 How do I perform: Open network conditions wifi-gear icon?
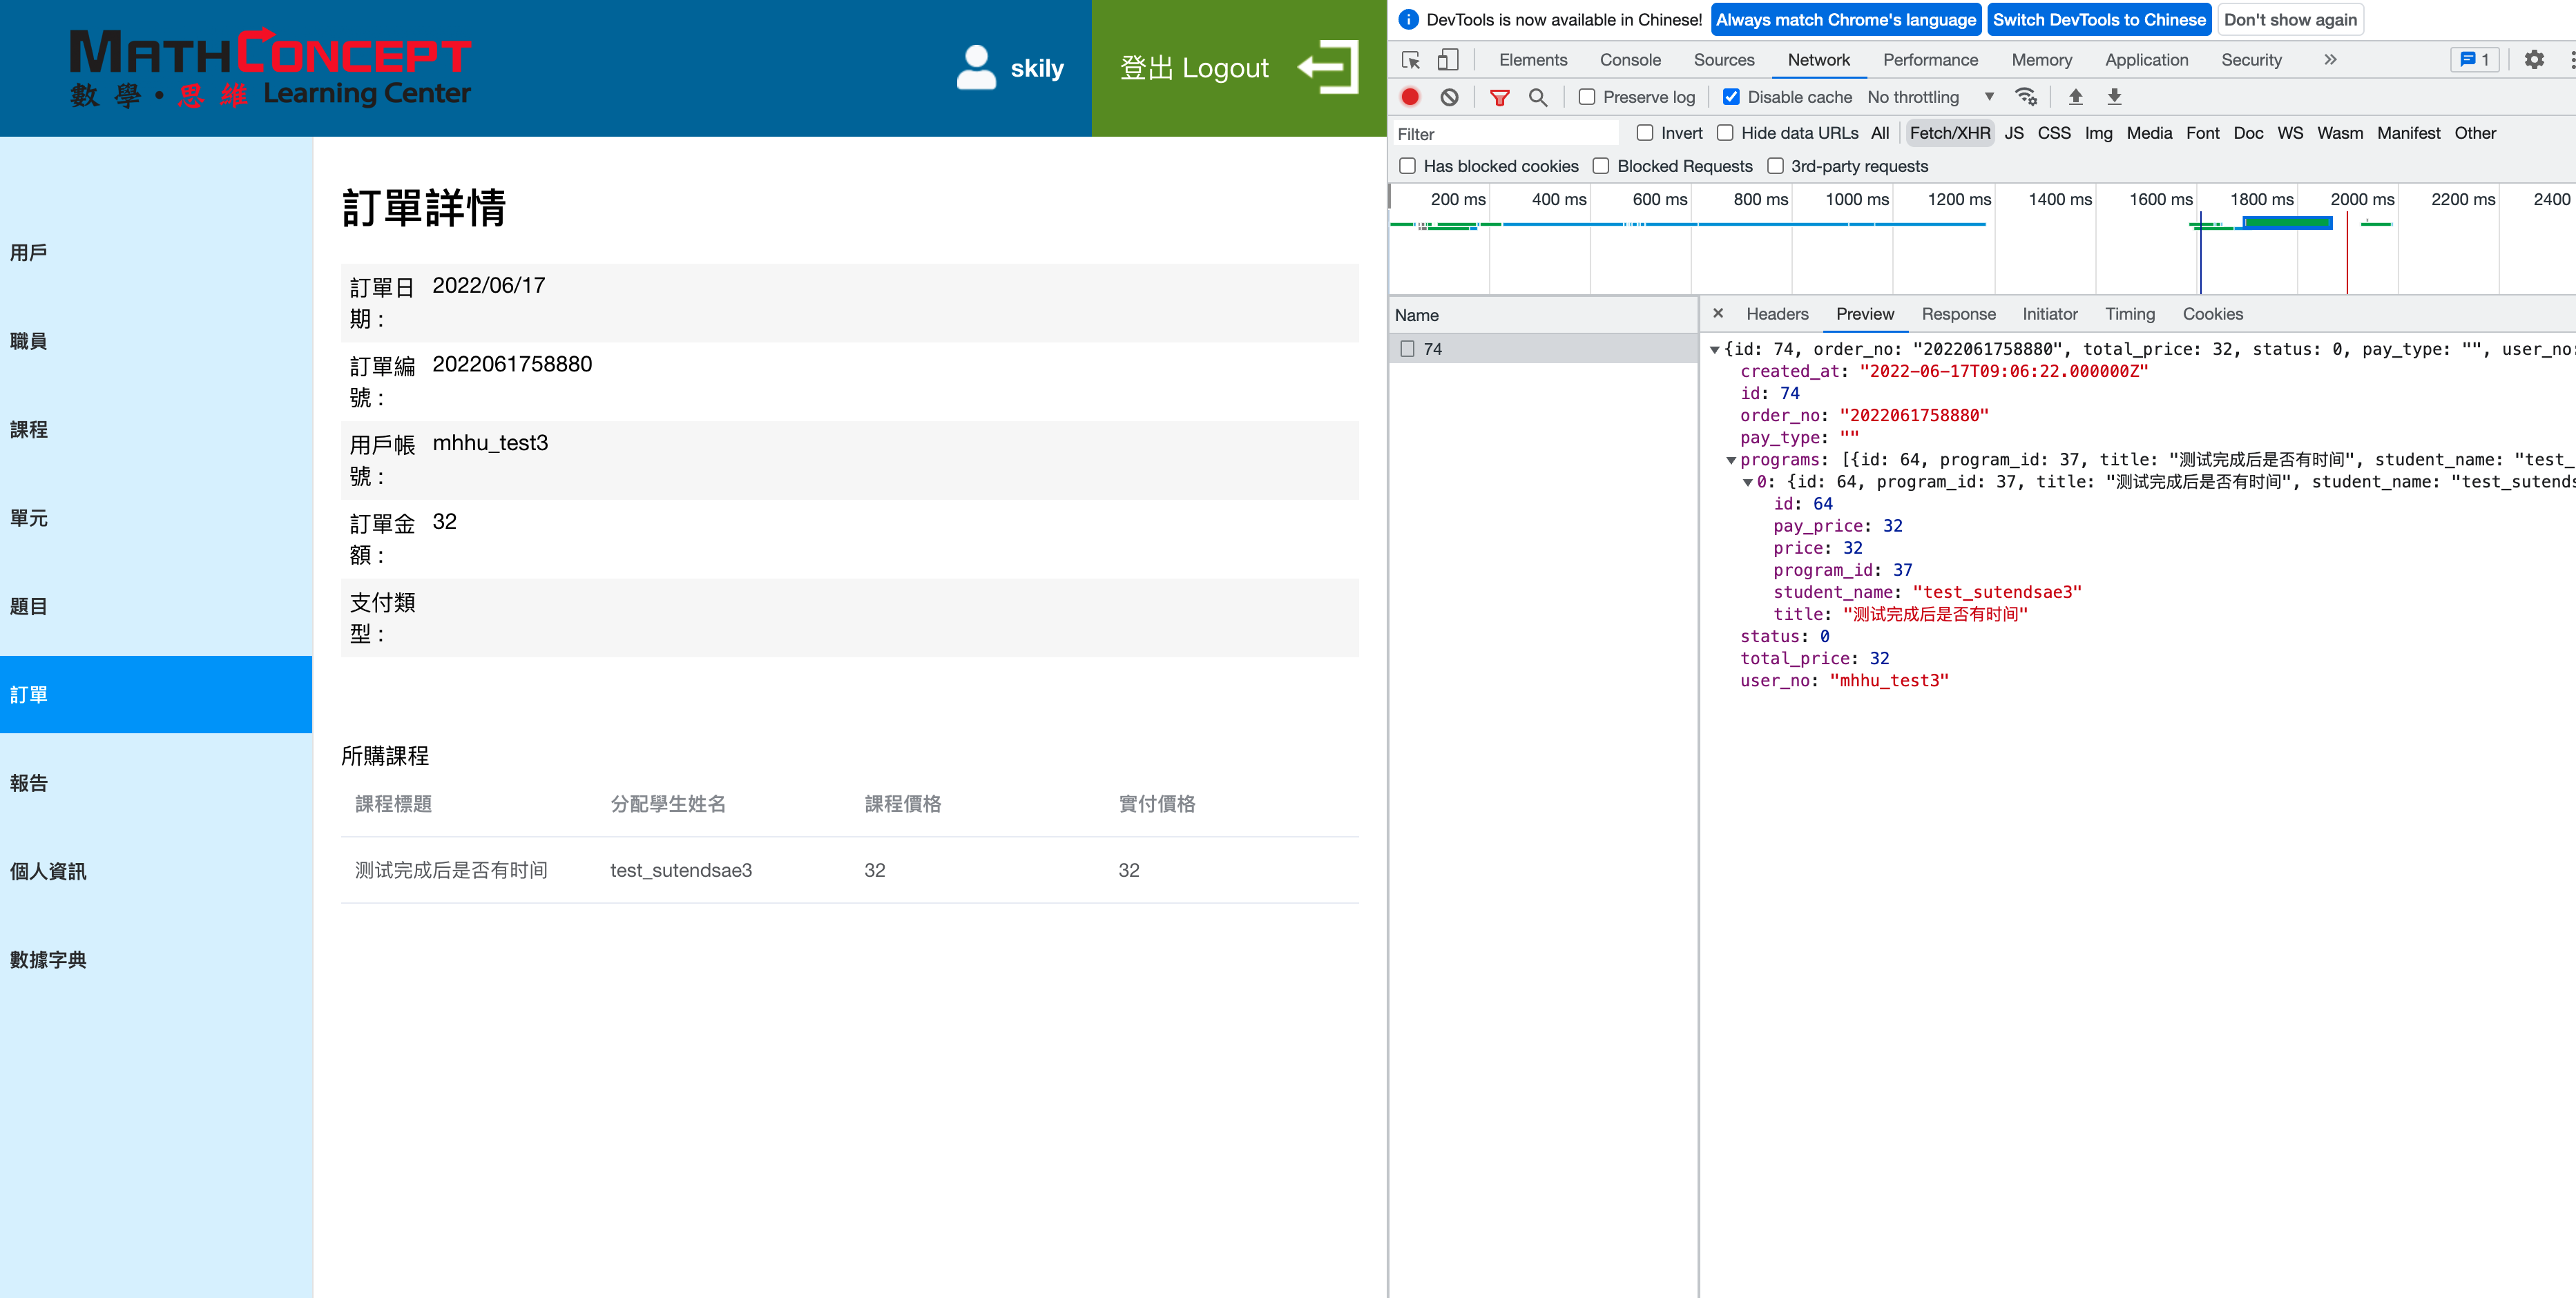(2026, 97)
